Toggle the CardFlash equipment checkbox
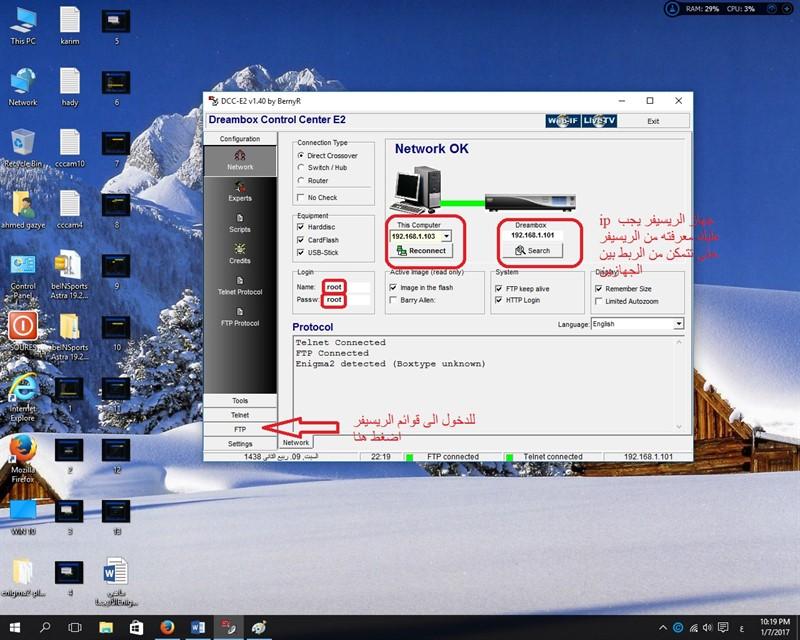The width and height of the screenshot is (800, 640). [301, 240]
